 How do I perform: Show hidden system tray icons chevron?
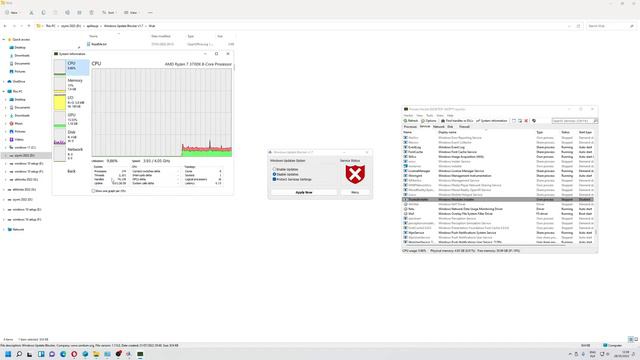(x=570, y=354)
